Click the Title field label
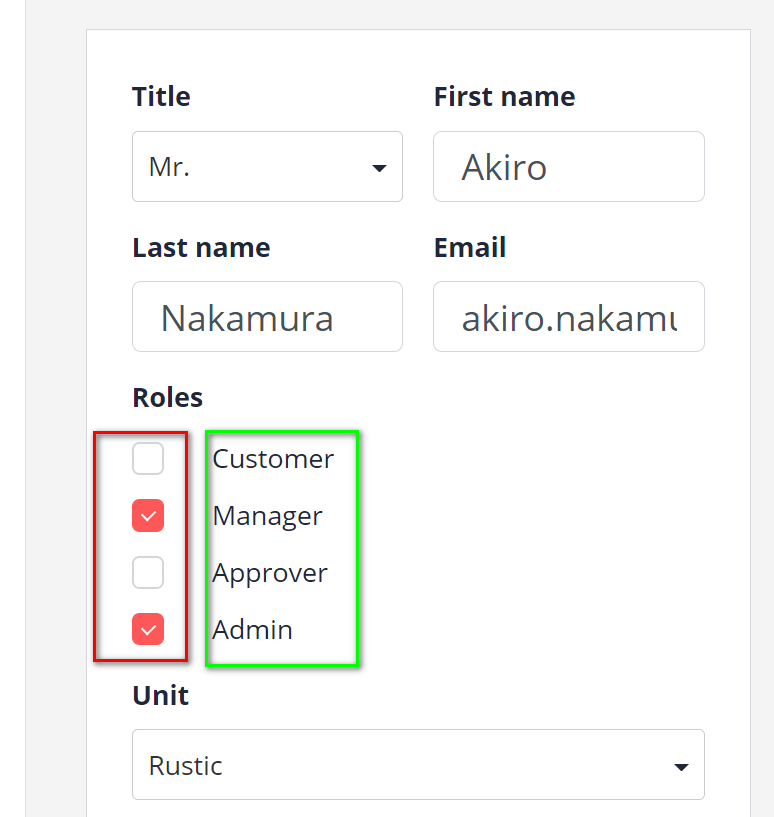 (161, 96)
